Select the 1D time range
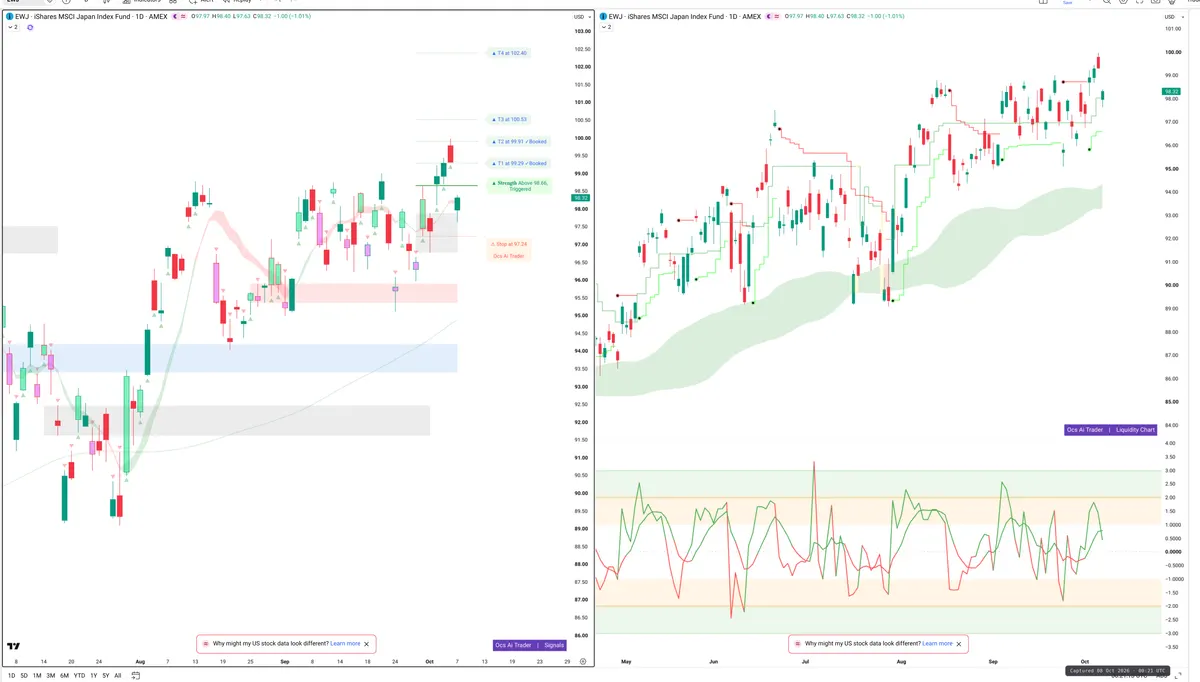Viewport: 1200px width, 682px height. (x=10, y=676)
